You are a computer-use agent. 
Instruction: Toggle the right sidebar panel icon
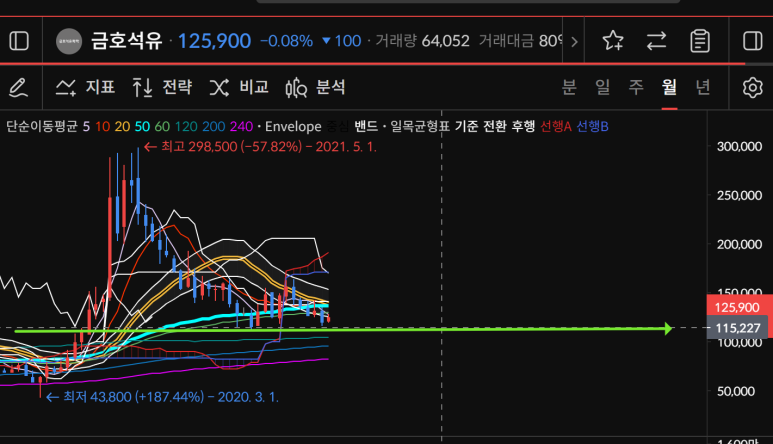pyautogui.click(x=752, y=41)
